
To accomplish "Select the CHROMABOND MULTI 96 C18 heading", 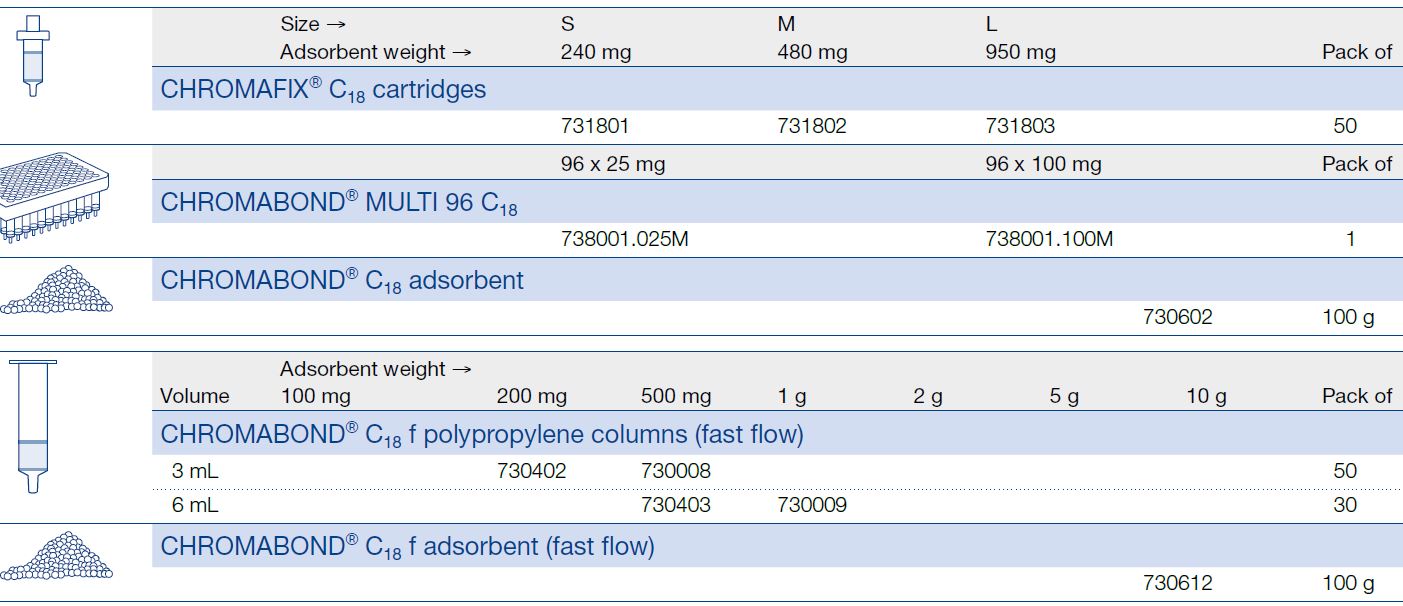I will point(339,203).
